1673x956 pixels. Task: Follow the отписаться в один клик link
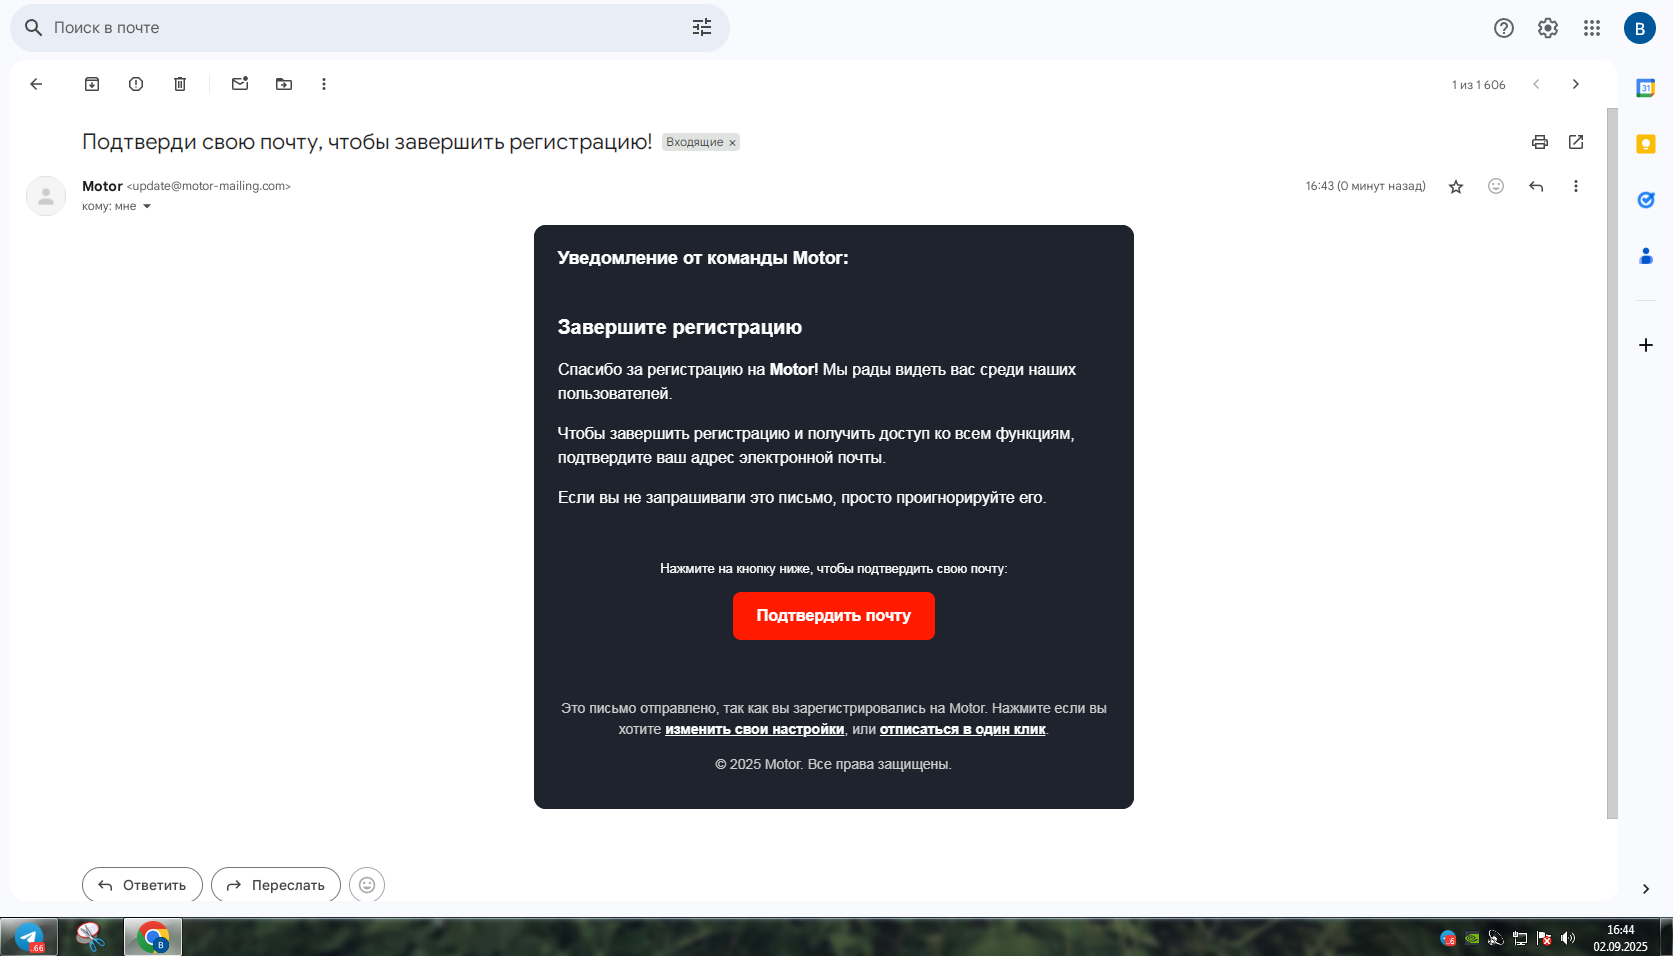click(962, 730)
